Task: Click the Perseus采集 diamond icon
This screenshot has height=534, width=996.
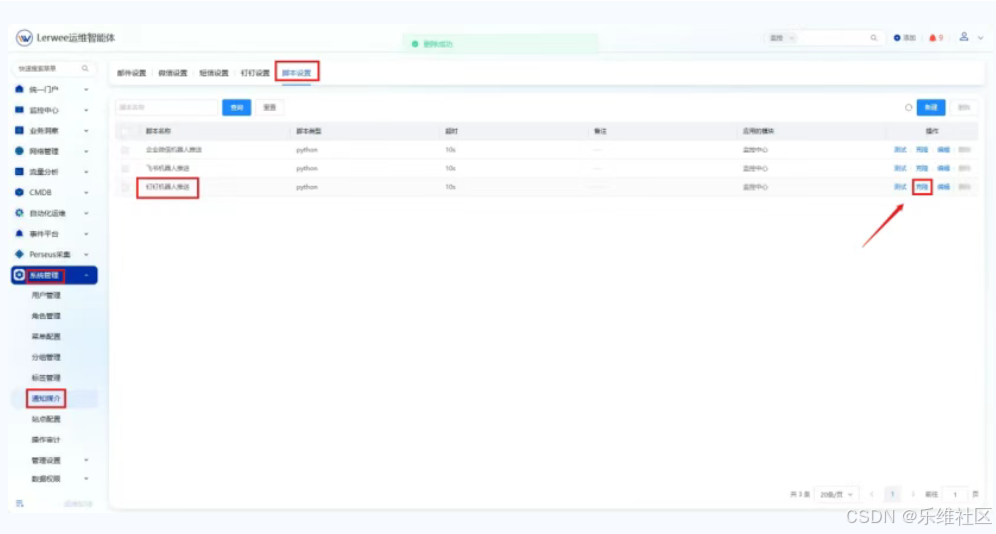Action: pos(19,254)
